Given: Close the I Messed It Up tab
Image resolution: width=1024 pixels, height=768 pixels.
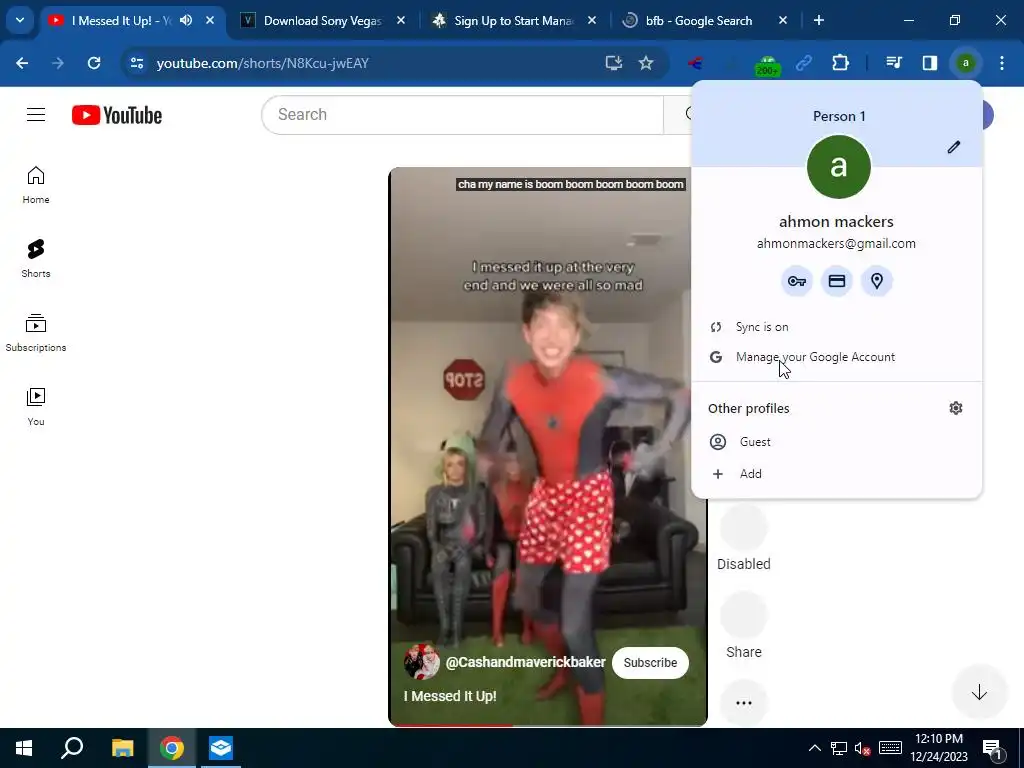Looking at the screenshot, I should pyautogui.click(x=210, y=20).
